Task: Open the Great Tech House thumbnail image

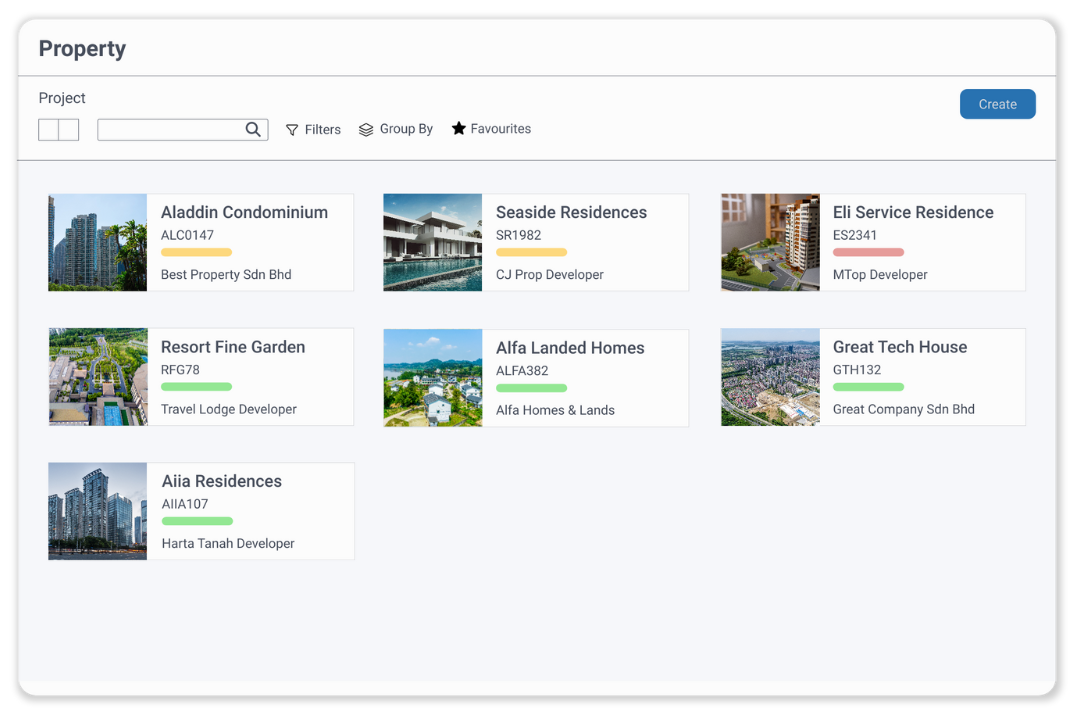Action: [770, 377]
